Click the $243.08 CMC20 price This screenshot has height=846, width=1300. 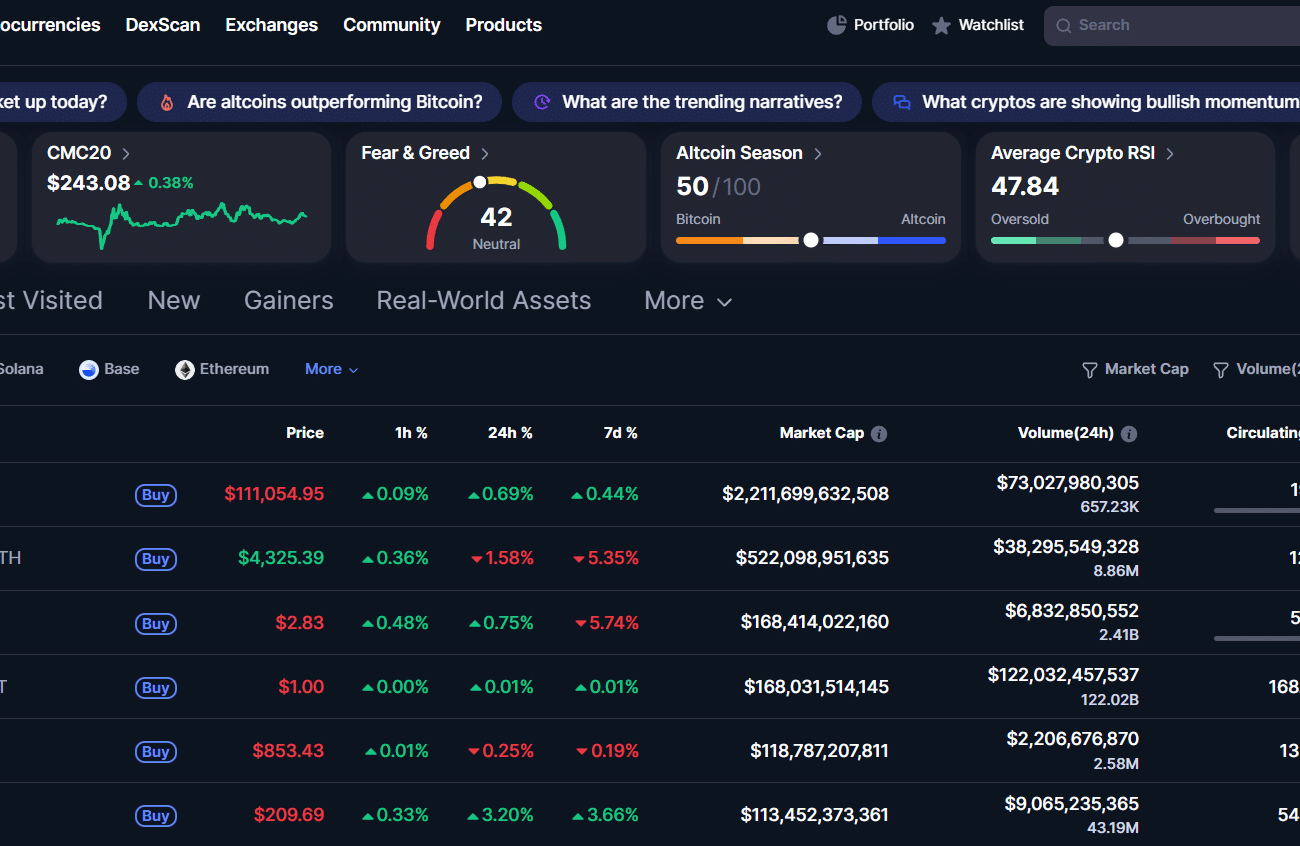pyautogui.click(x=88, y=183)
